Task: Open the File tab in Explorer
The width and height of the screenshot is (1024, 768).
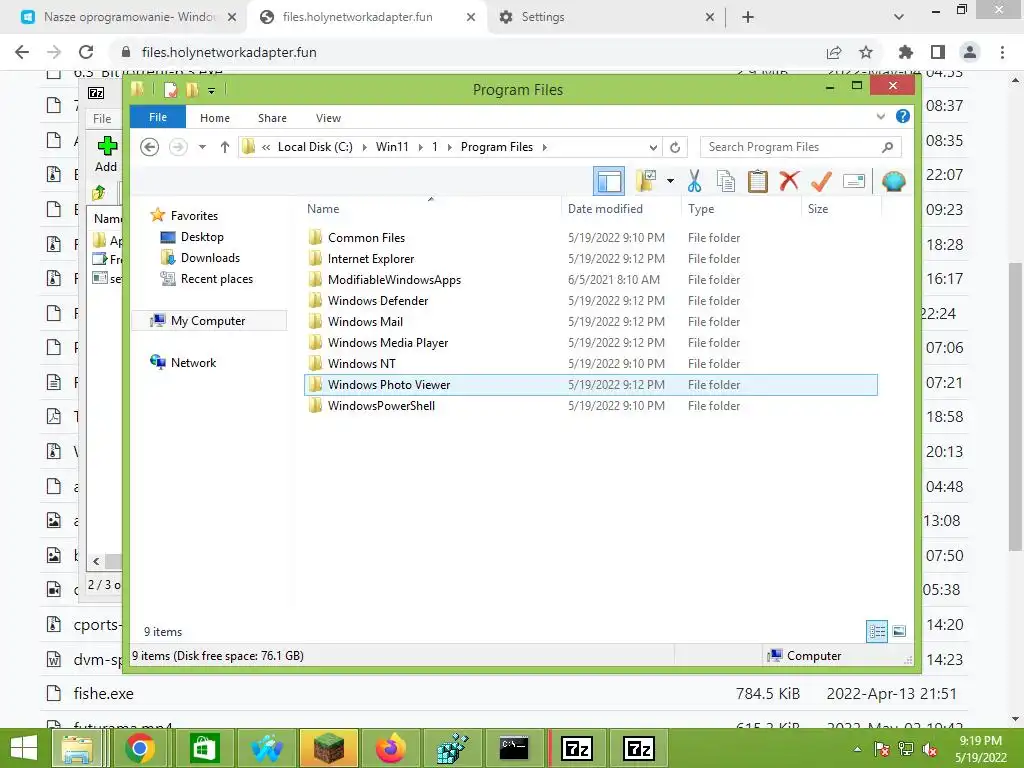Action: (158, 117)
